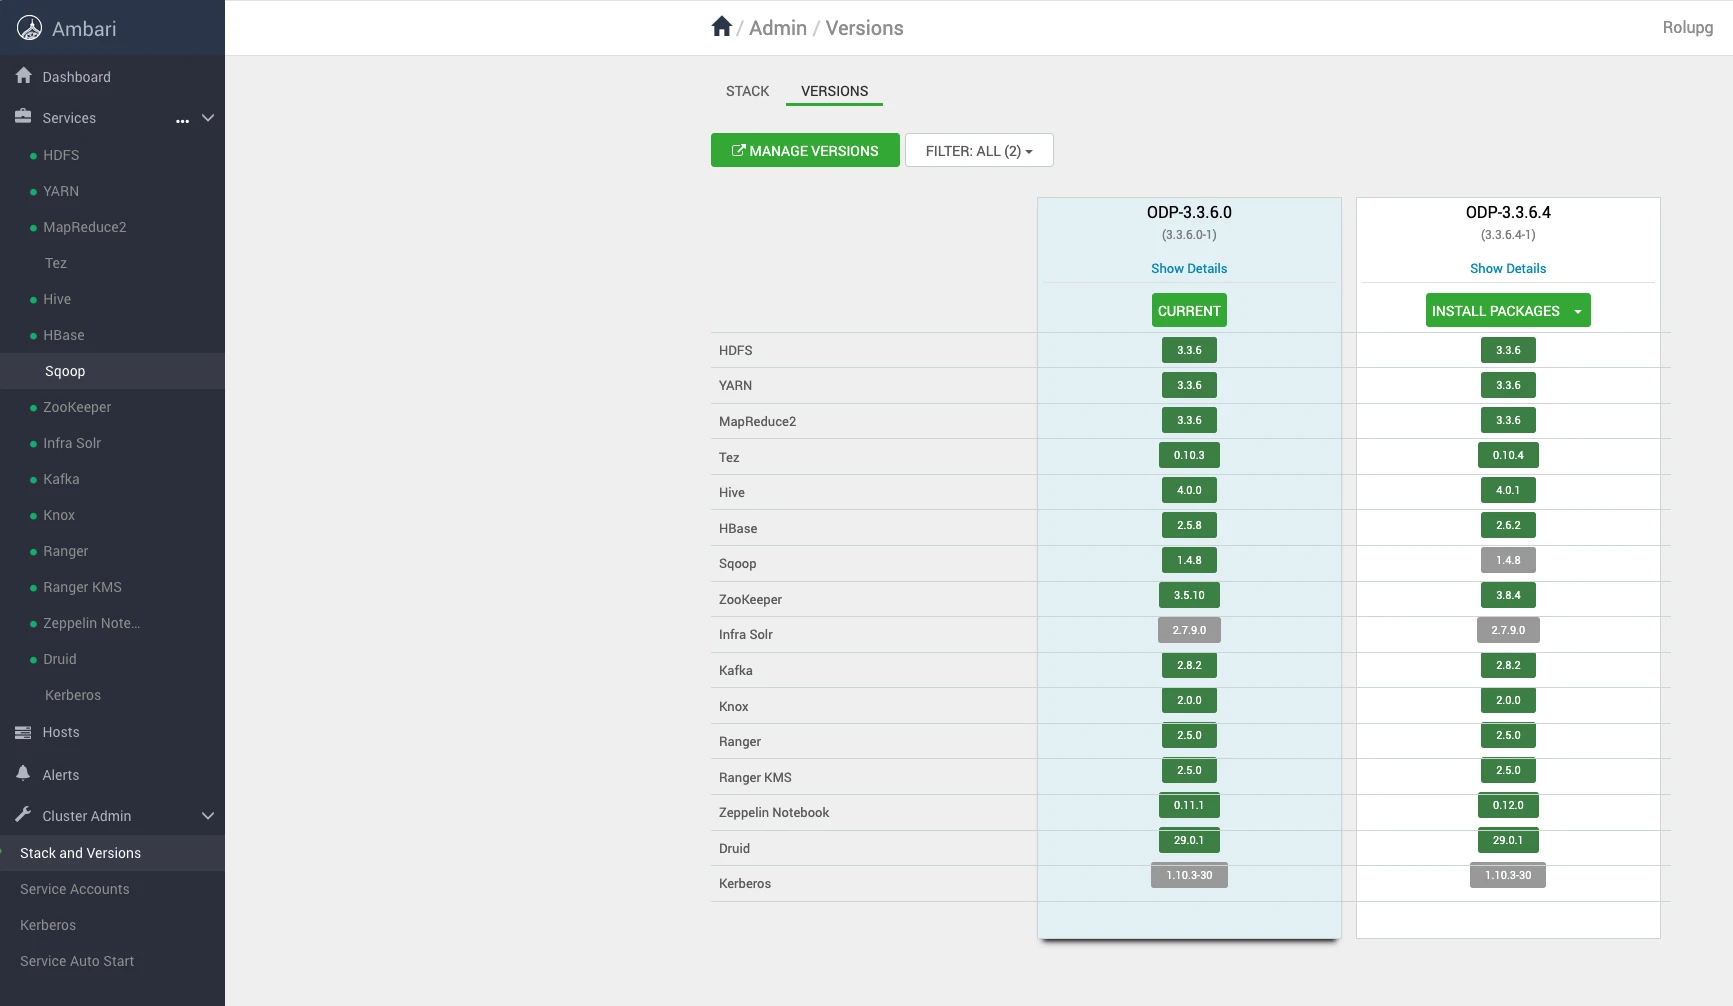1733x1006 pixels.
Task: Select the Sqoop service in sidebar
Action: 112,371
